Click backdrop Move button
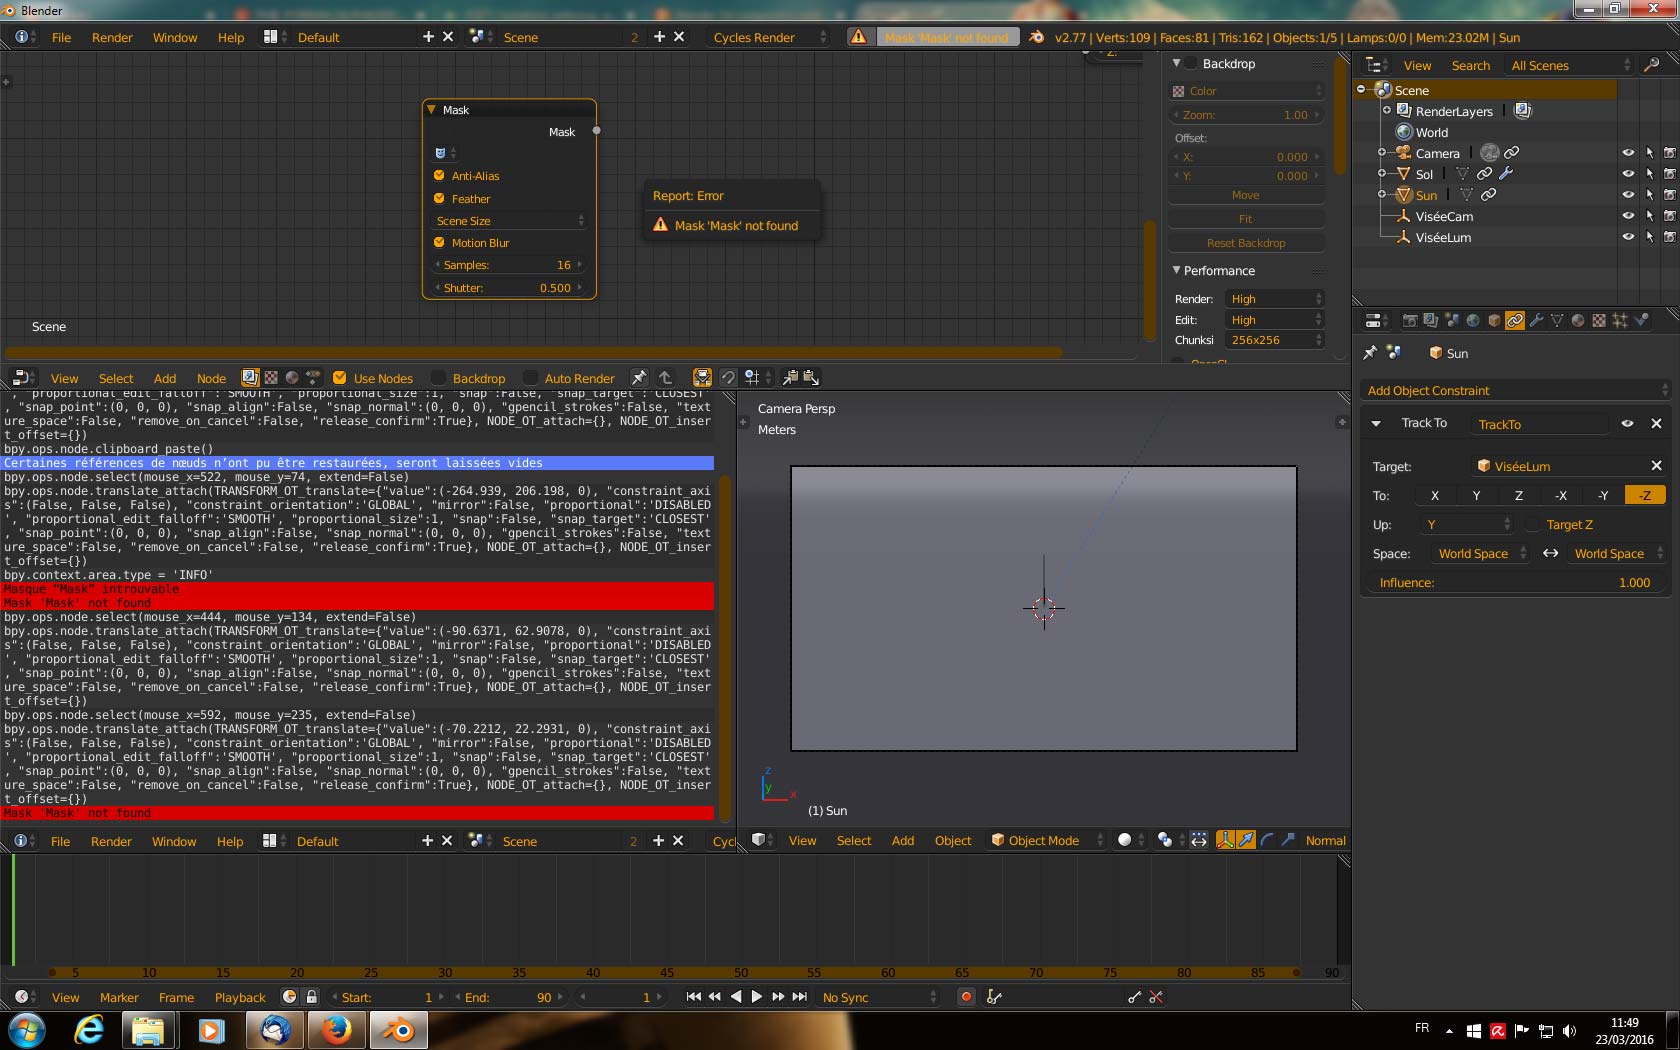This screenshot has width=1680, height=1050. coord(1246,195)
